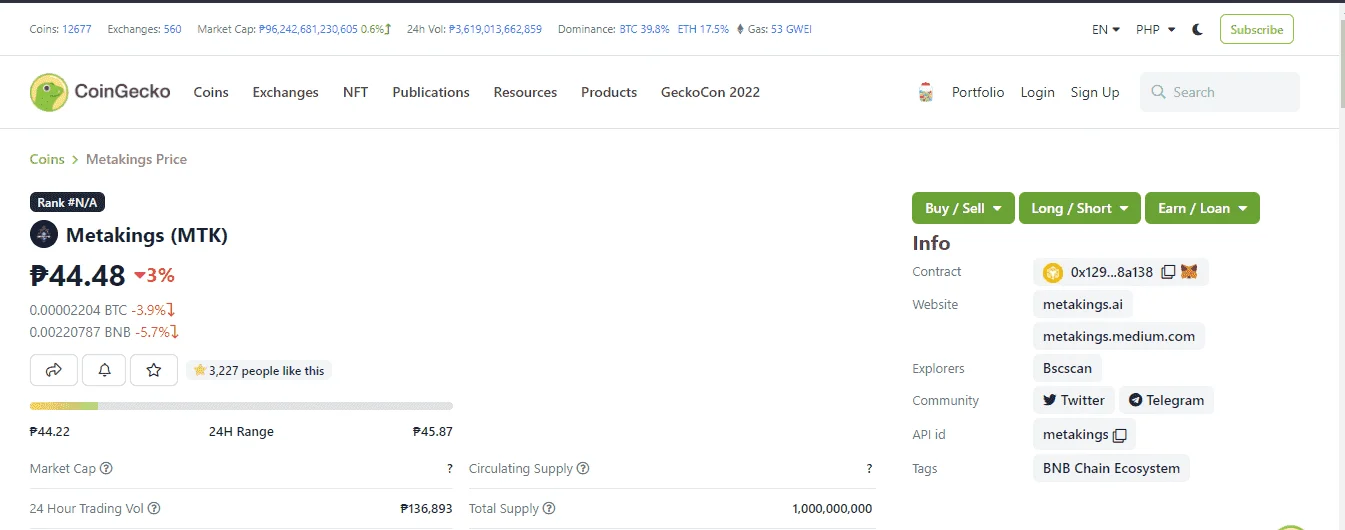Viewport: 1345px width, 530px height.
Task: Click the price alert bell icon
Action: pos(104,370)
